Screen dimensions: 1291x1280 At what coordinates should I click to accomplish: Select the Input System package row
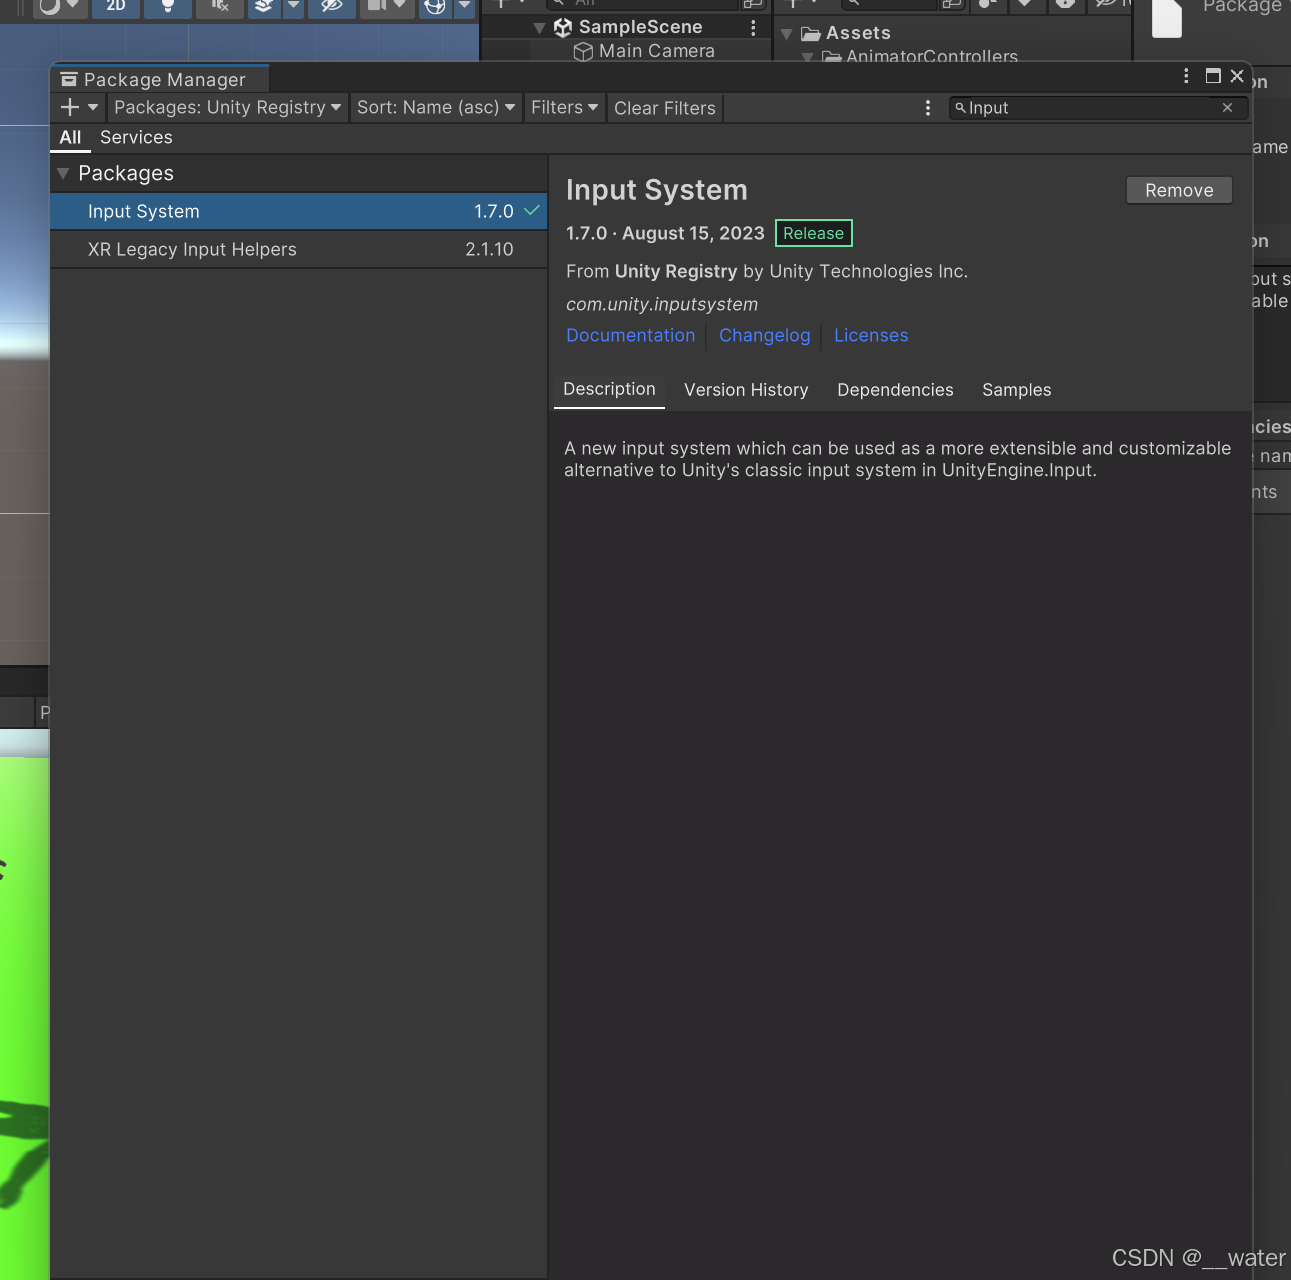[298, 211]
